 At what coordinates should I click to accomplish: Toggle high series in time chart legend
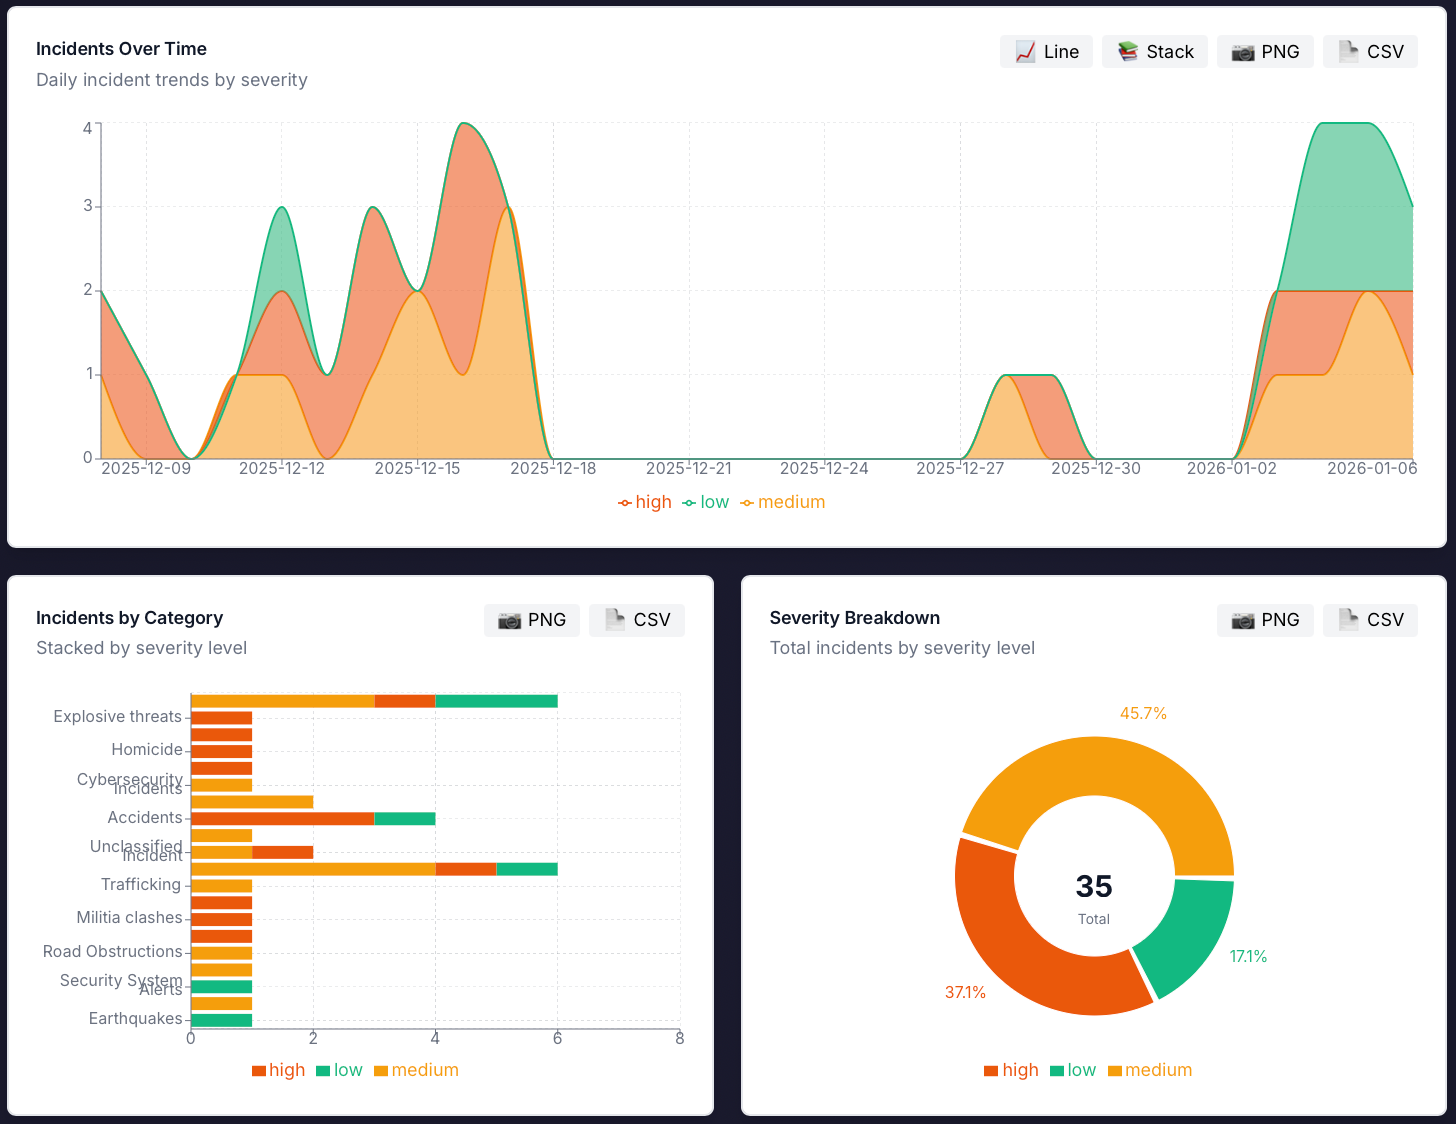pyautogui.click(x=645, y=502)
